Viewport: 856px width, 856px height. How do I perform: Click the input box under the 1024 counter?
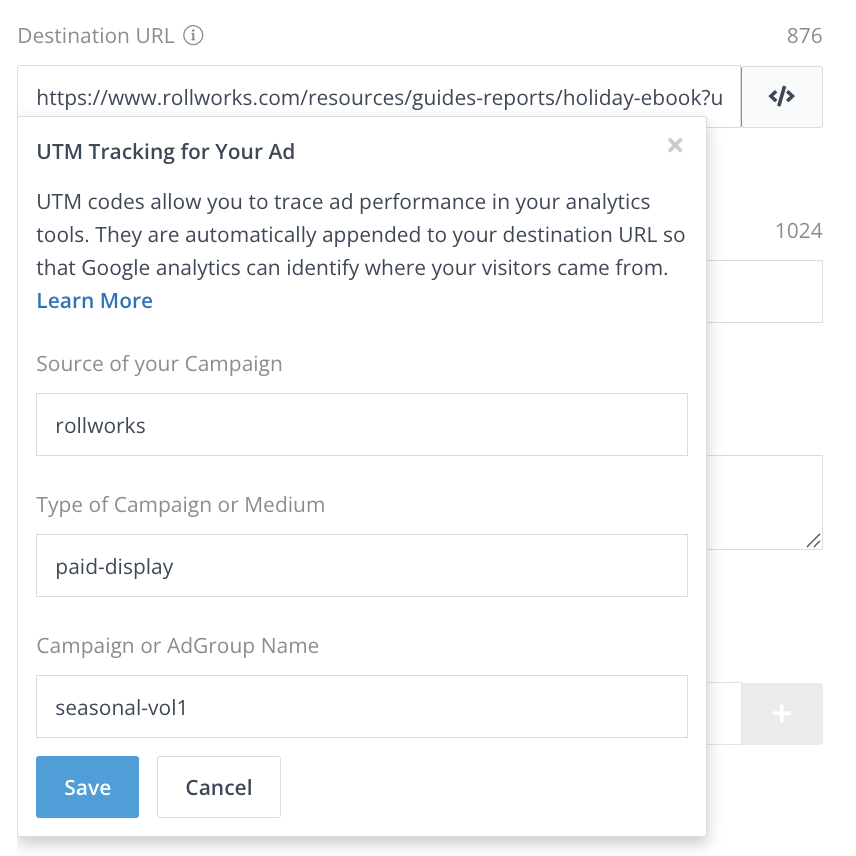(x=764, y=292)
